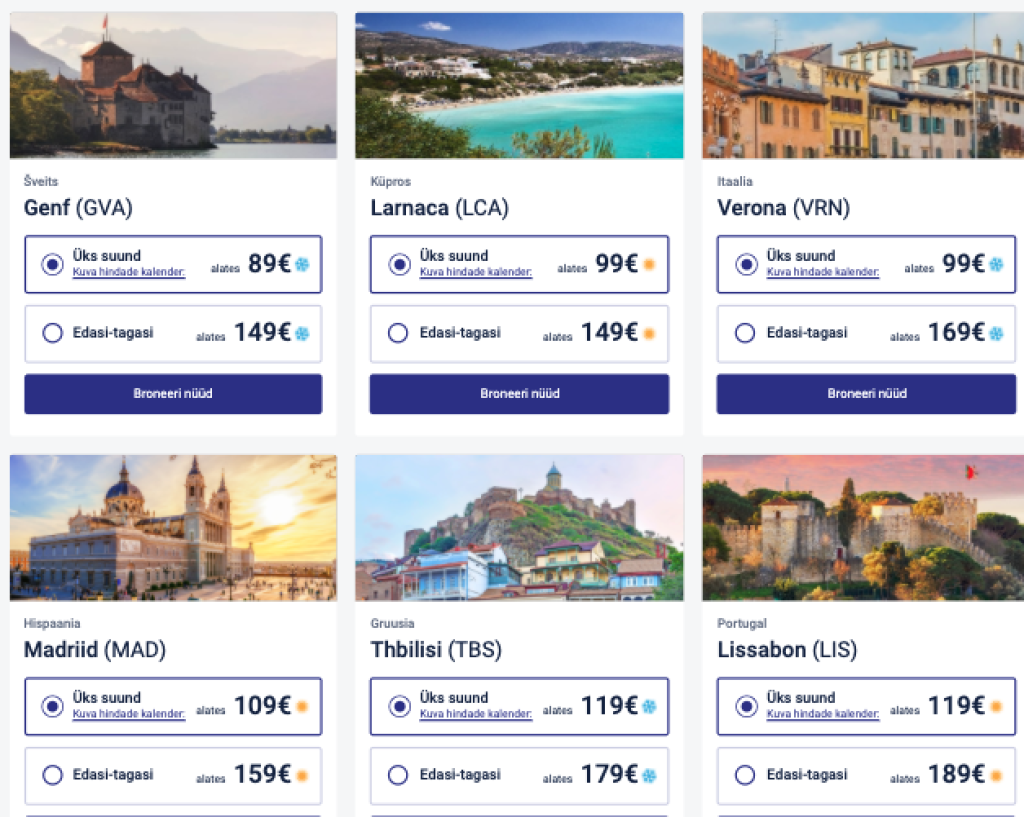Click the sun icon beside Lissabon 189€ price
The width and height of the screenshot is (1024, 817).
[996, 775]
